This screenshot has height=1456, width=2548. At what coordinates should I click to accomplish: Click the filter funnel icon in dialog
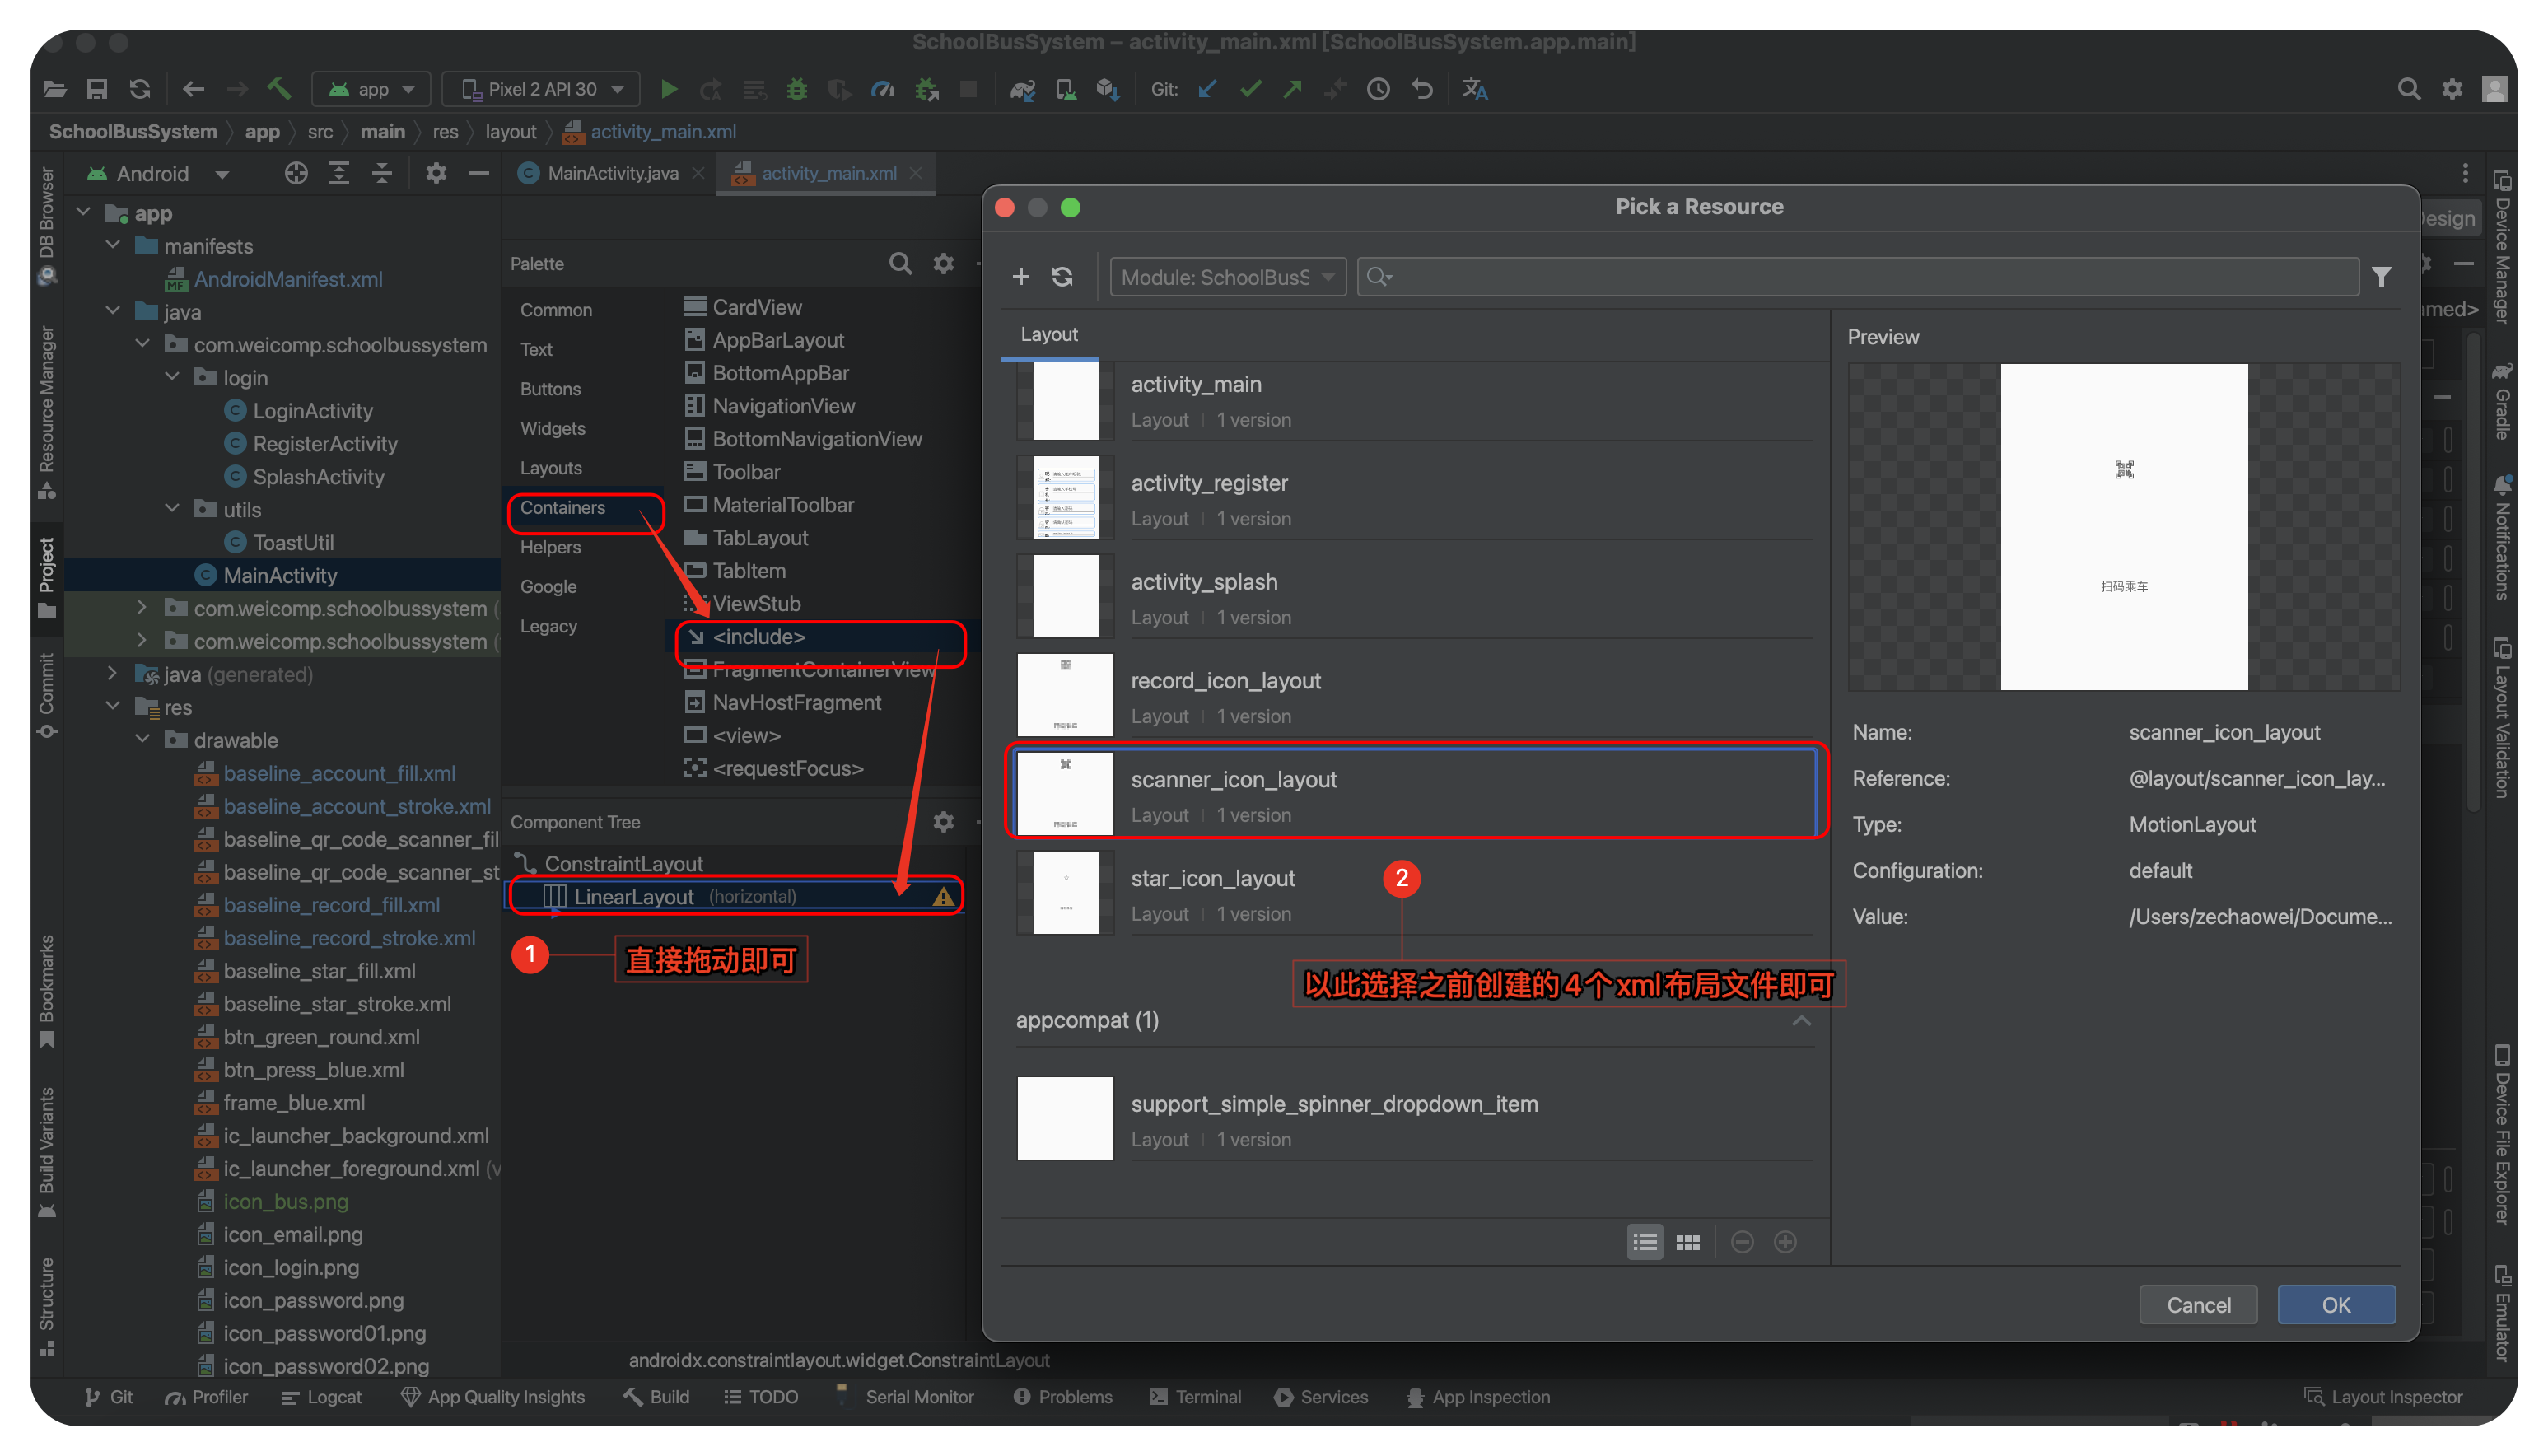[2381, 276]
